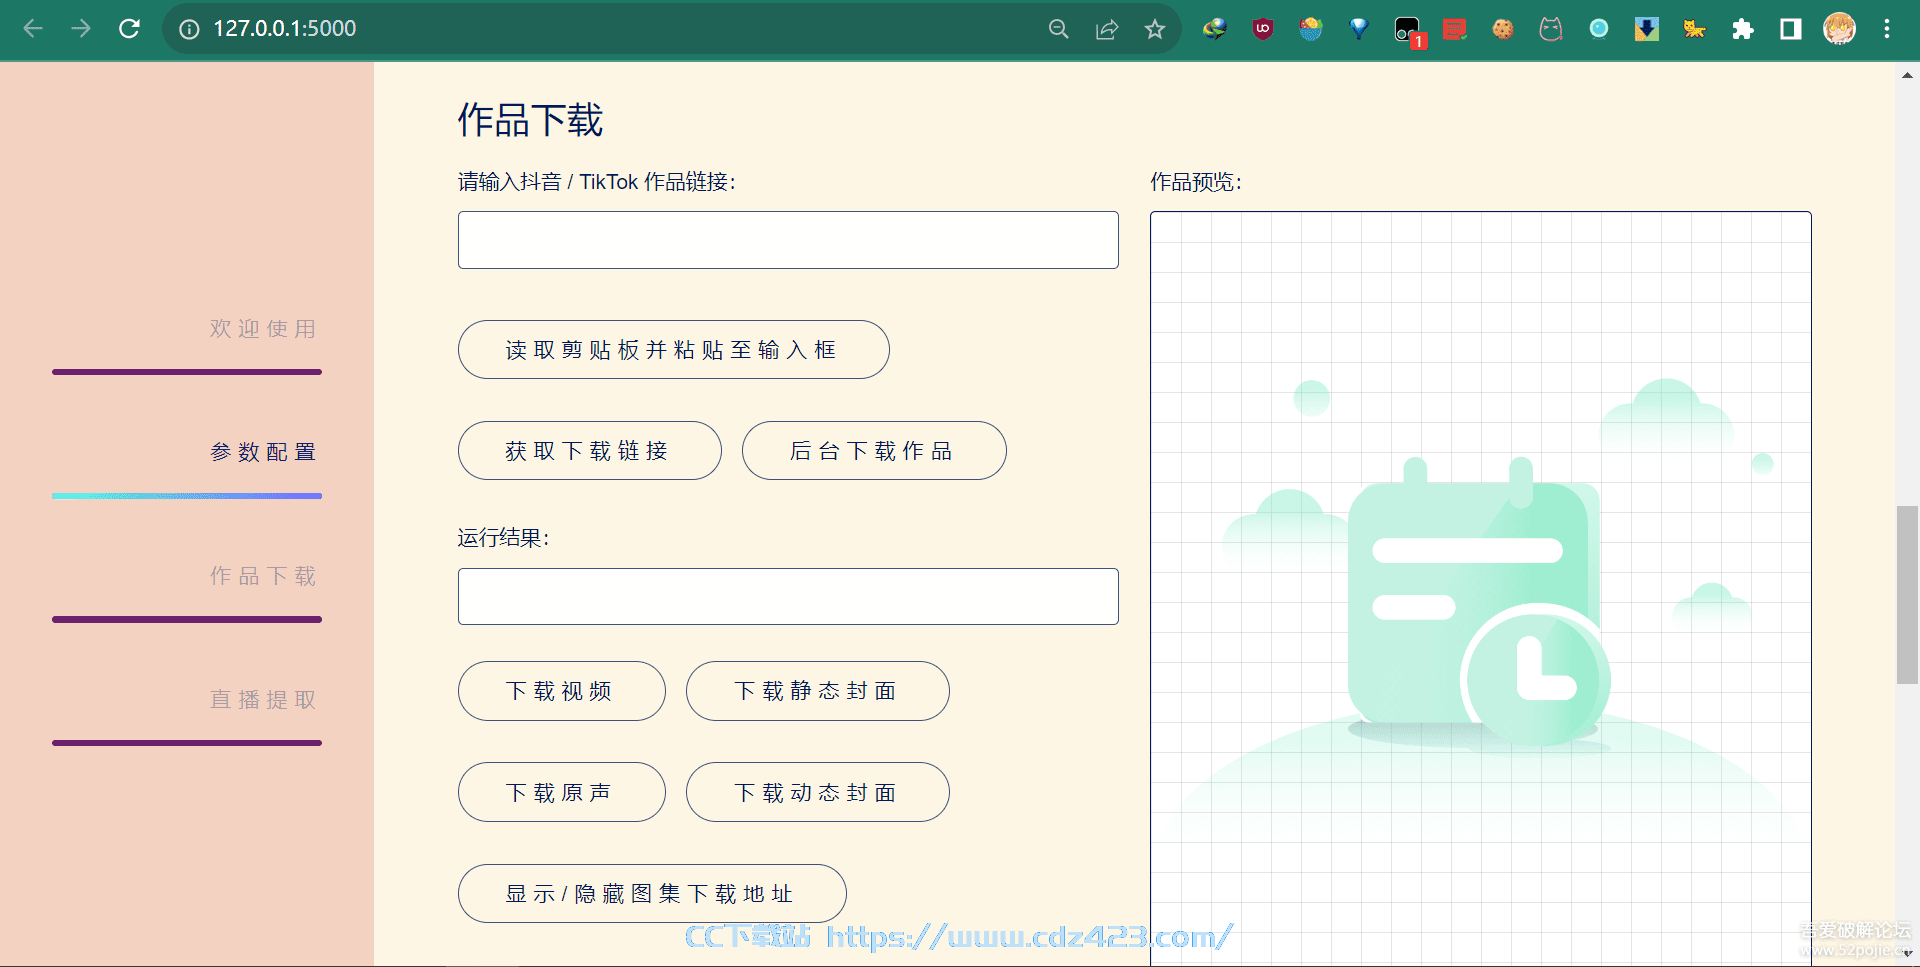Open the download arrow extension icon
Viewport: 1920px width, 967px height.
point(1647,29)
